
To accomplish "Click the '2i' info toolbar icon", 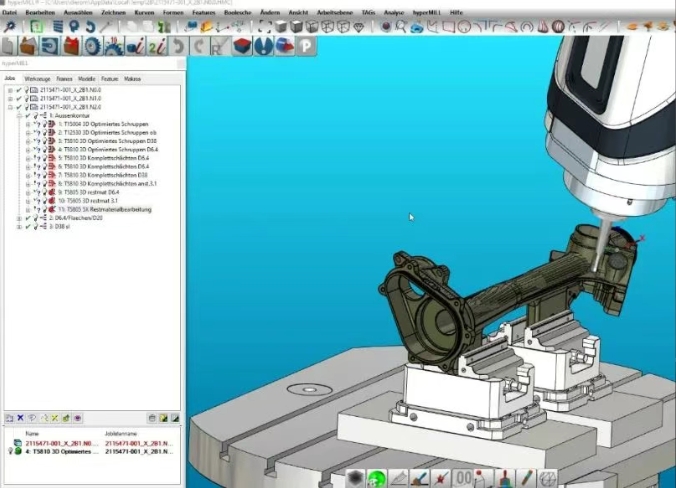I will (156, 46).
